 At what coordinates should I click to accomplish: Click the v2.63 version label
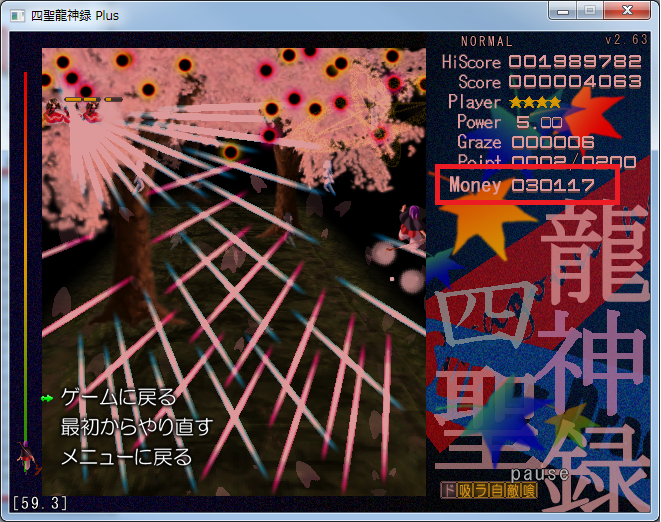click(x=626, y=40)
